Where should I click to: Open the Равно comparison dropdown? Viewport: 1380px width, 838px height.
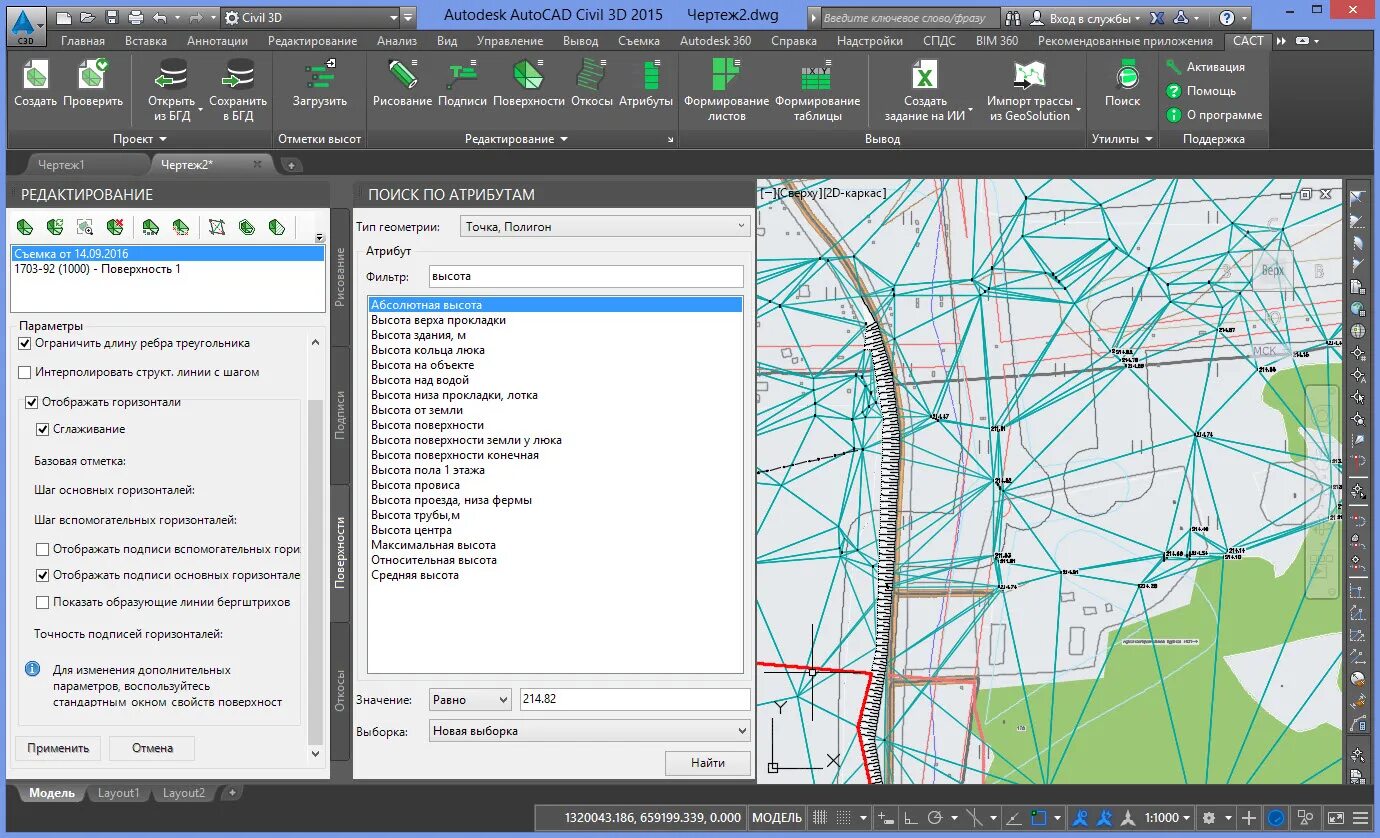pos(470,700)
